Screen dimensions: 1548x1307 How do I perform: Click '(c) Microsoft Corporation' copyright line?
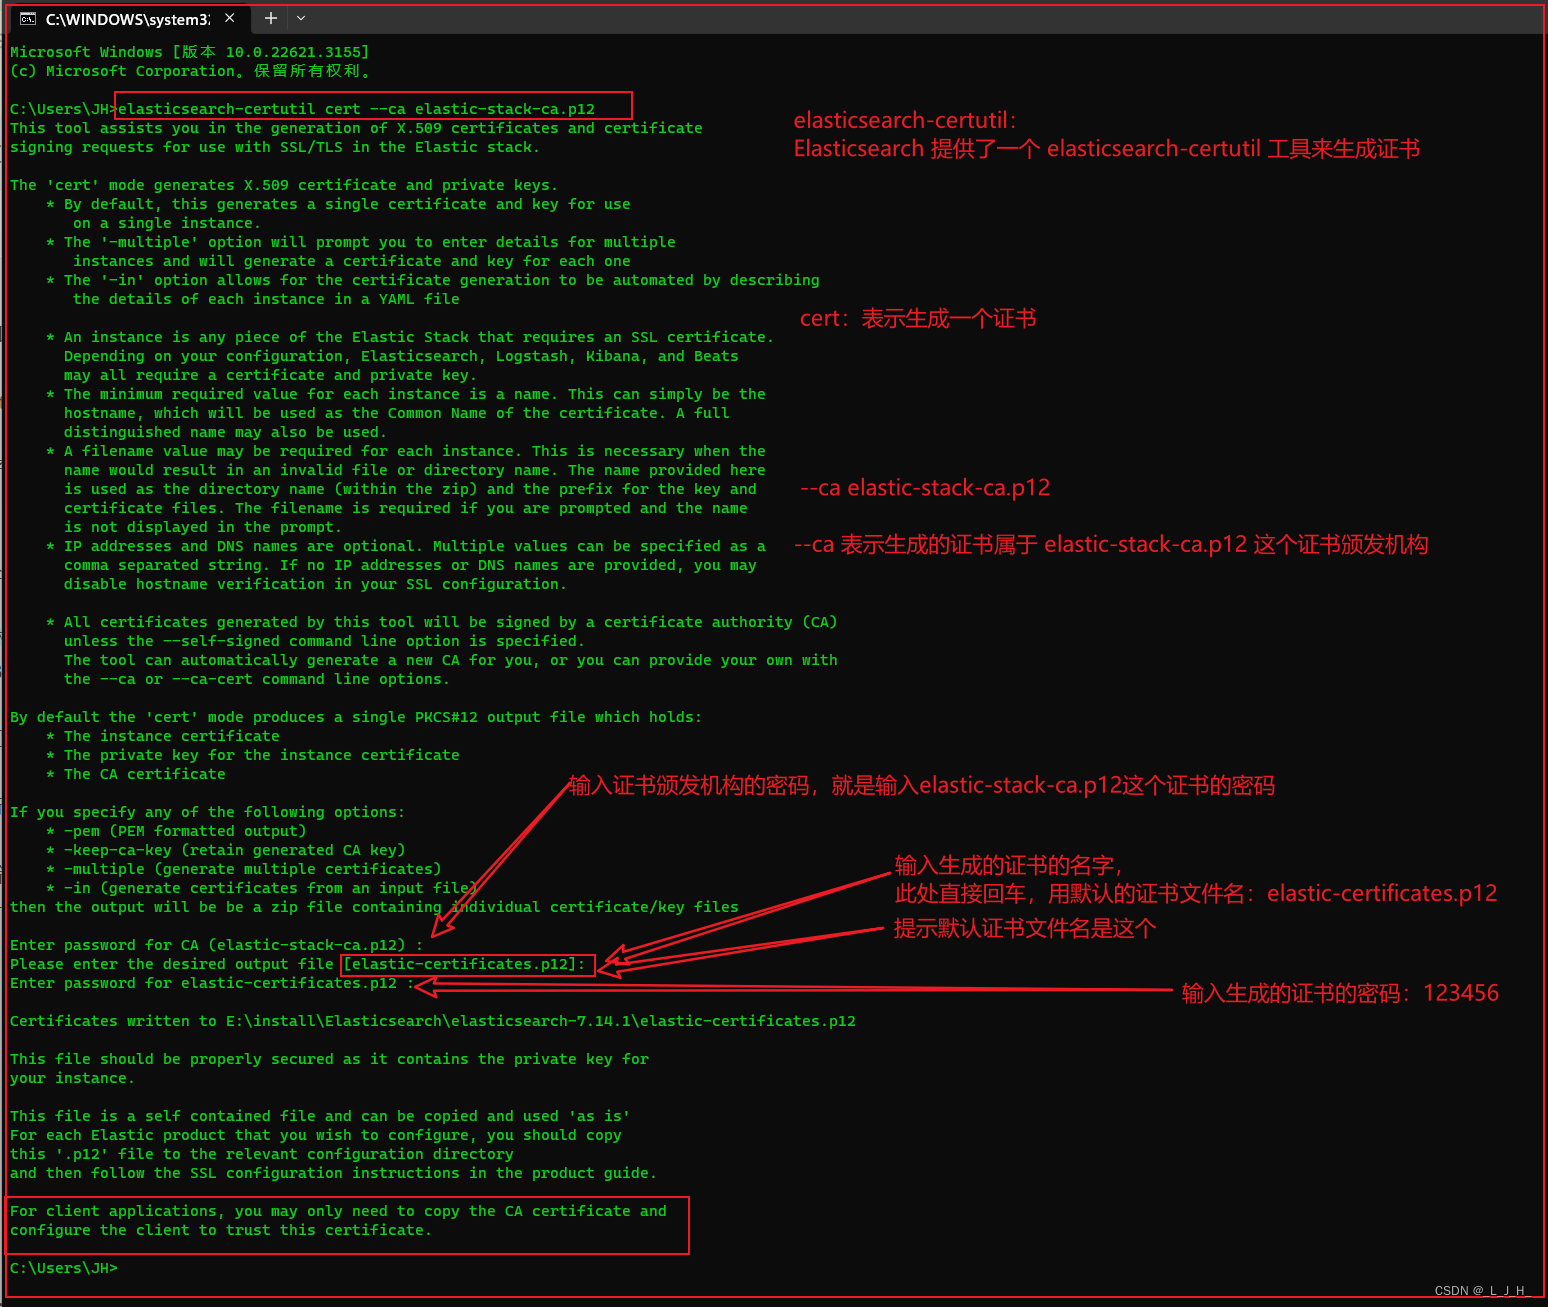click(x=190, y=71)
